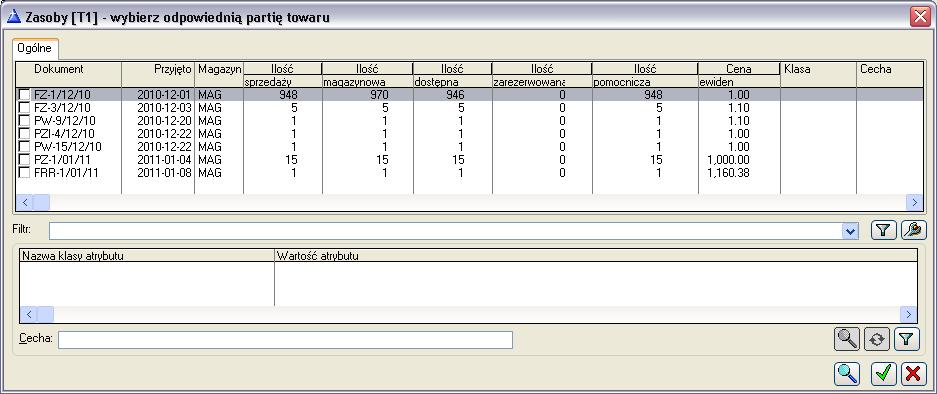Viewport: 937px width, 394px height.
Task: Select the date 2011-01-08 cell
Action: pyautogui.click(x=165, y=173)
